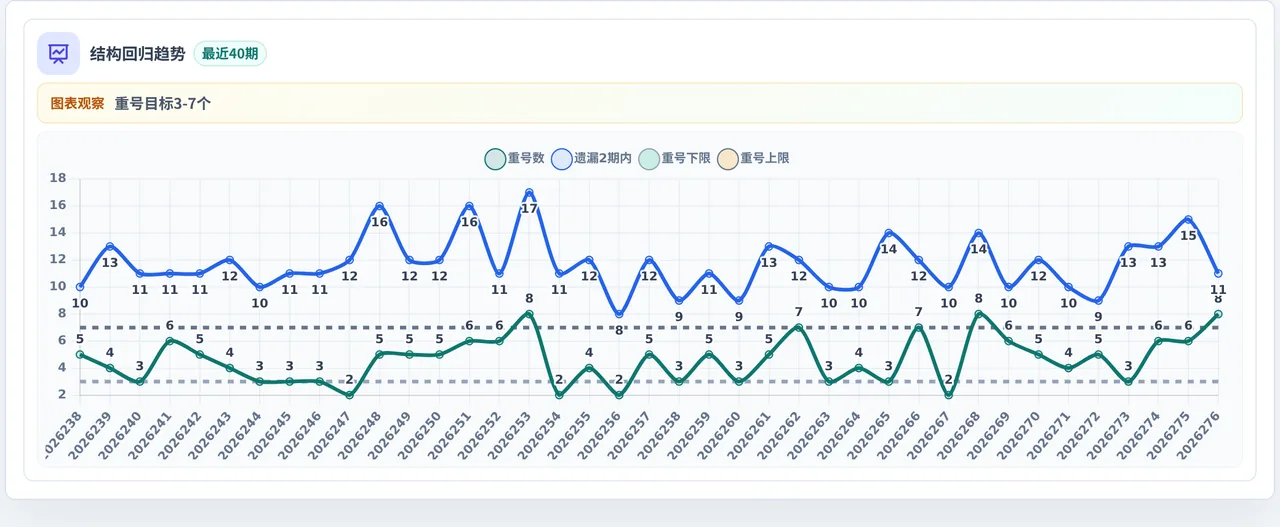Select green point 4 at period 2026264
The width and height of the screenshot is (1280, 527).
859,368
